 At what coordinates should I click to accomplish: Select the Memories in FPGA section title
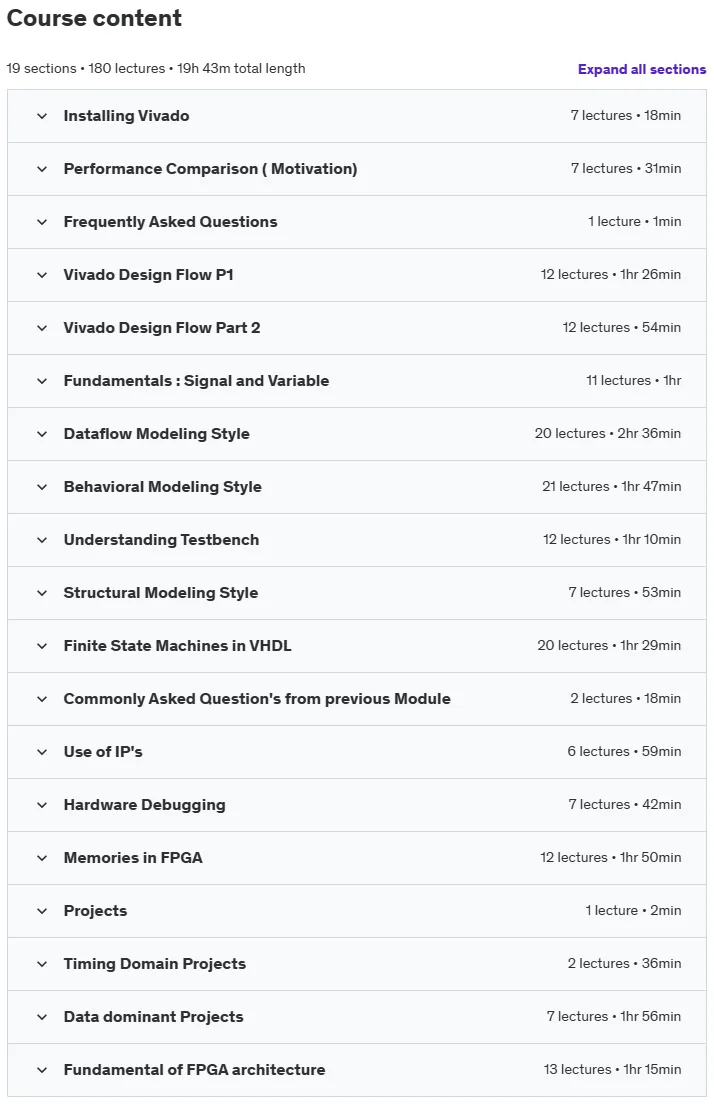[133, 858]
